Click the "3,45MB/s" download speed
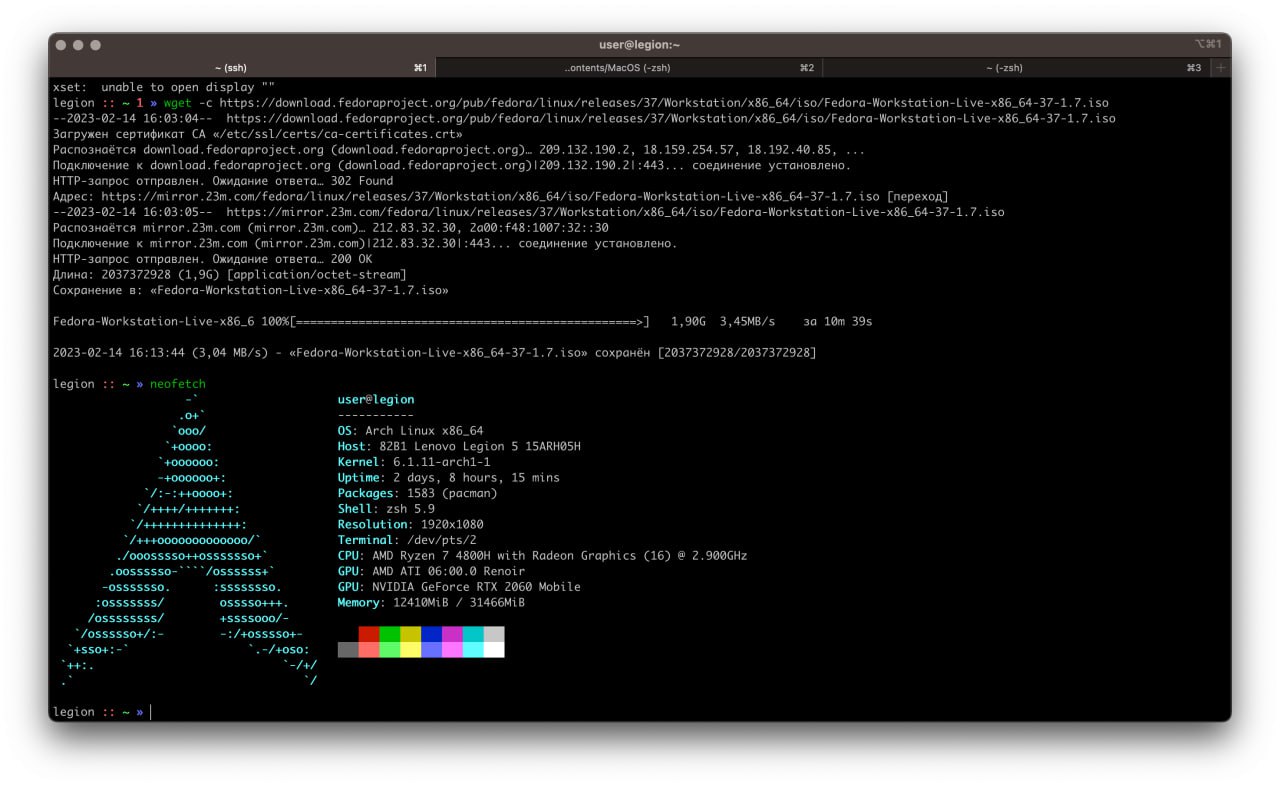Image resolution: width=1280 pixels, height=786 pixels. tap(748, 322)
